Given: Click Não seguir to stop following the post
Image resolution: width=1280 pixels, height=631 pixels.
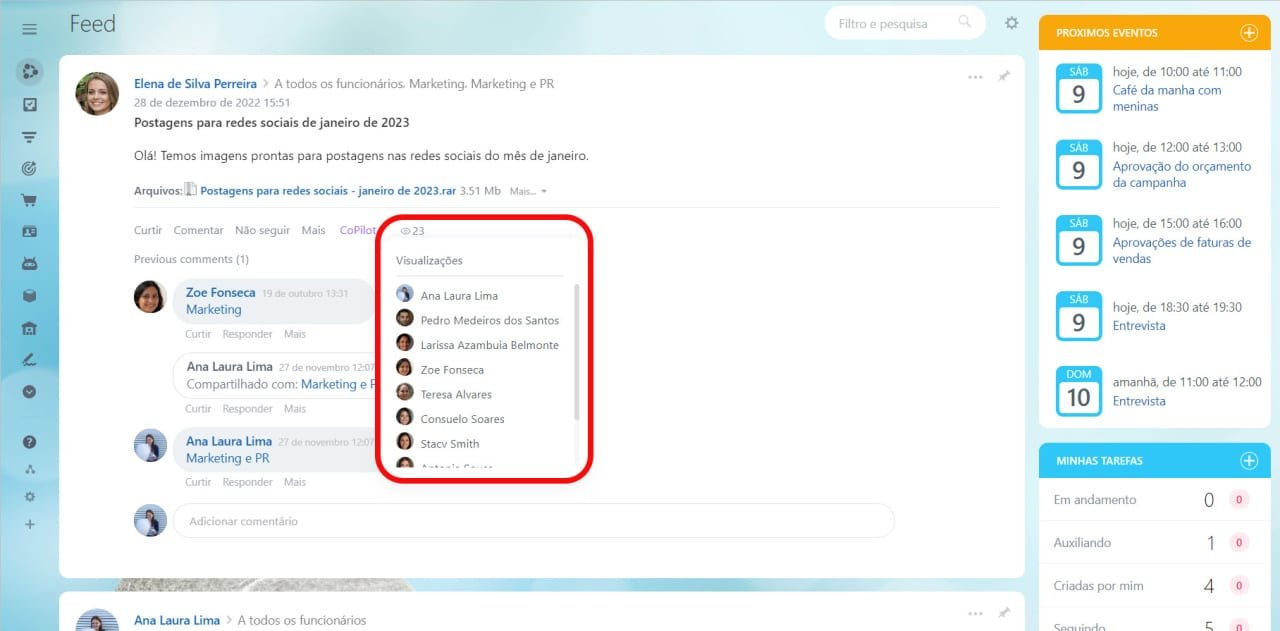Looking at the screenshot, I should tap(262, 230).
